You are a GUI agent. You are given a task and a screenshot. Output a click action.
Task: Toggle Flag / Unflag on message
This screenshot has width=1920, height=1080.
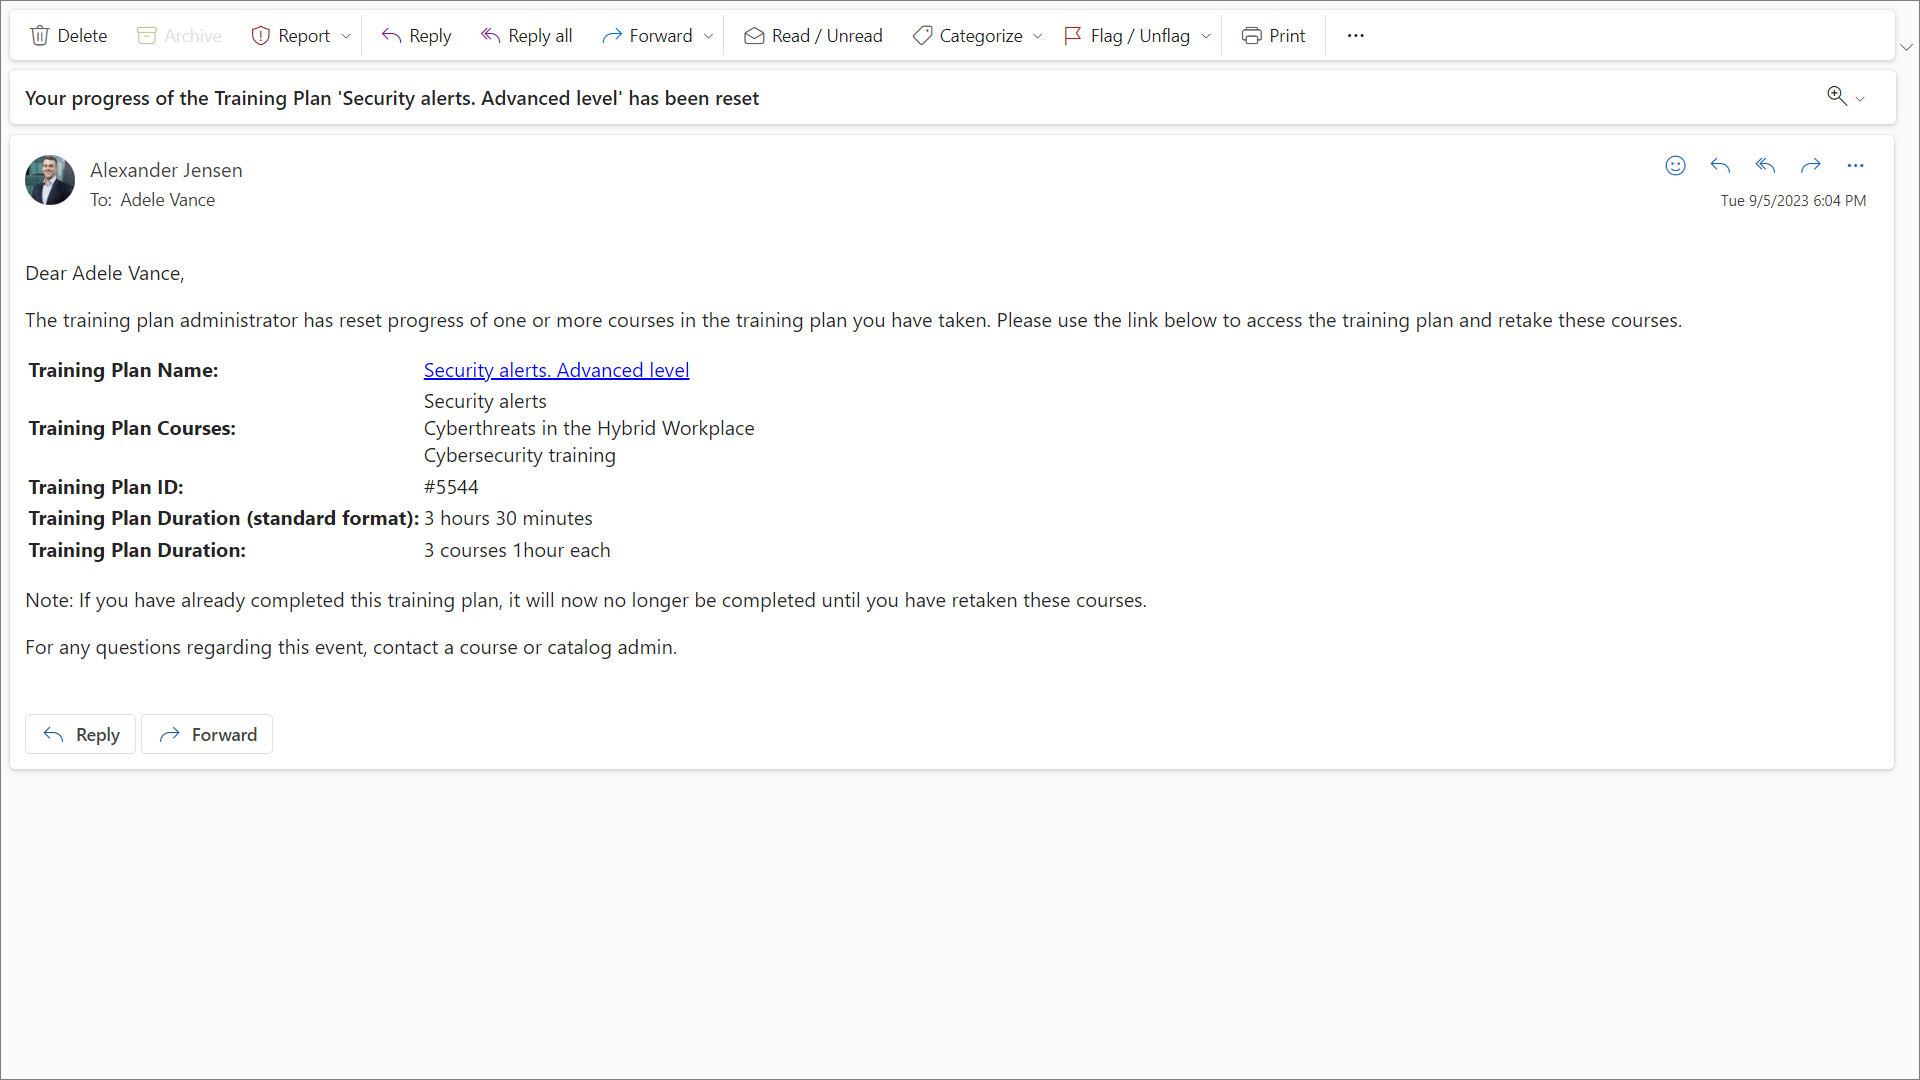pos(1127,36)
